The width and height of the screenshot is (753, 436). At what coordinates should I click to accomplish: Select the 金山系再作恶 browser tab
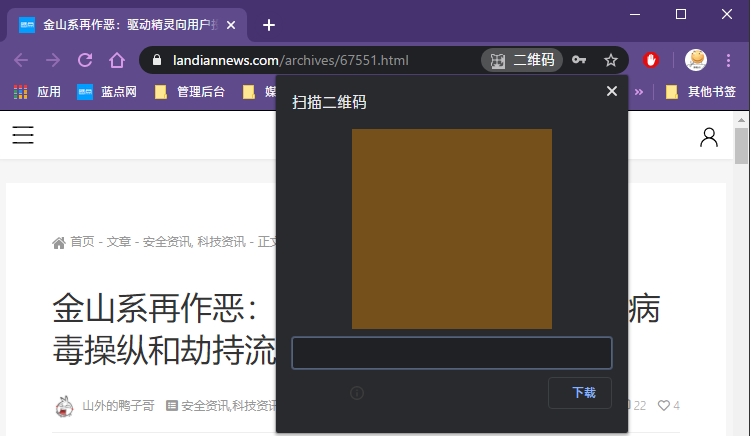pyautogui.click(x=127, y=25)
